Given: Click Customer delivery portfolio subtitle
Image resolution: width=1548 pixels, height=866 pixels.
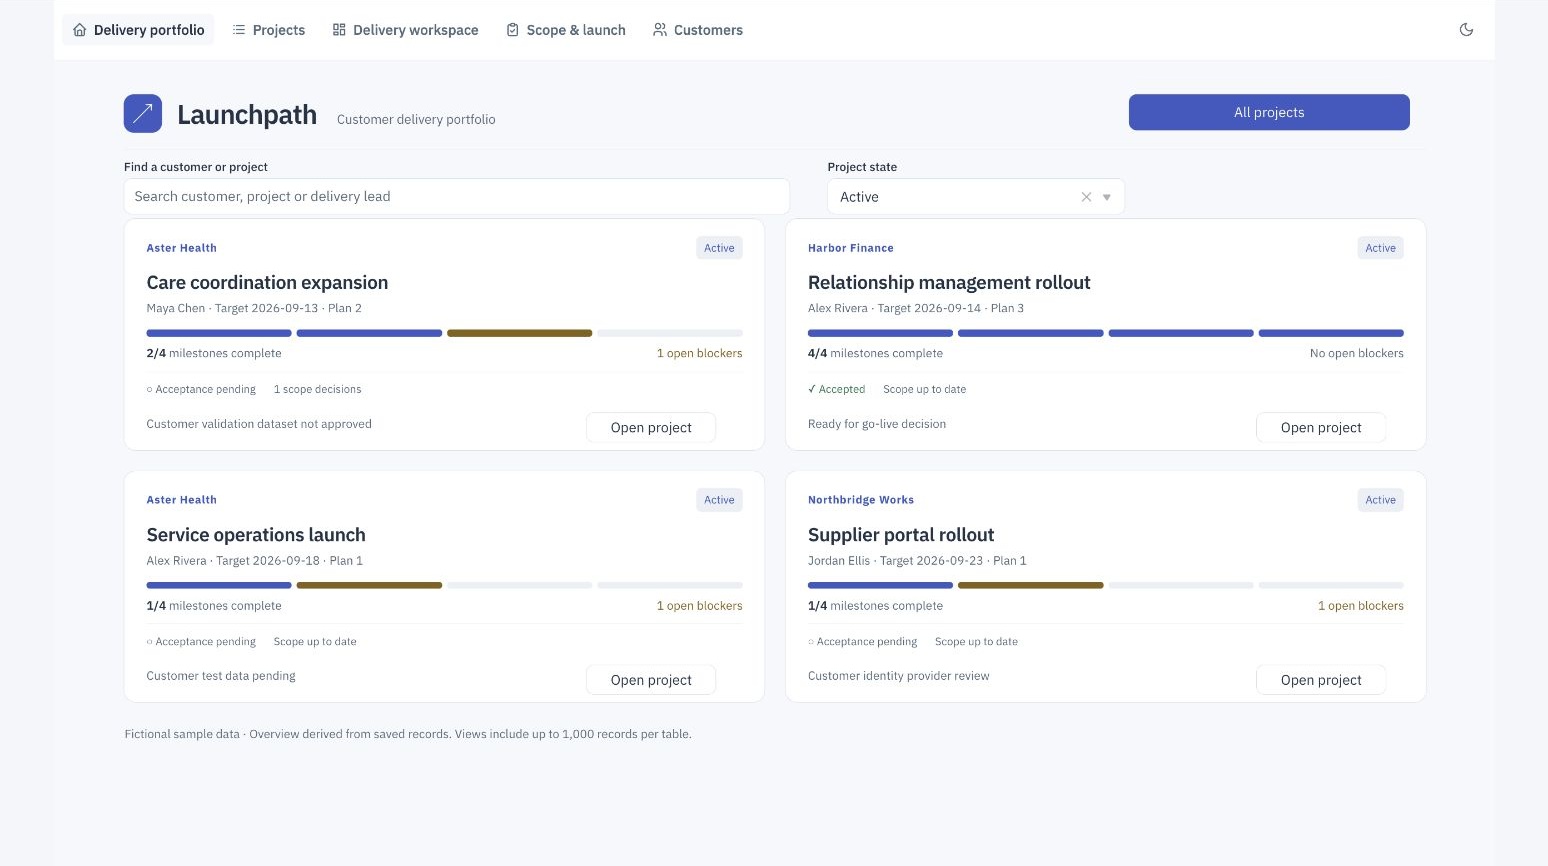Looking at the screenshot, I should [416, 119].
